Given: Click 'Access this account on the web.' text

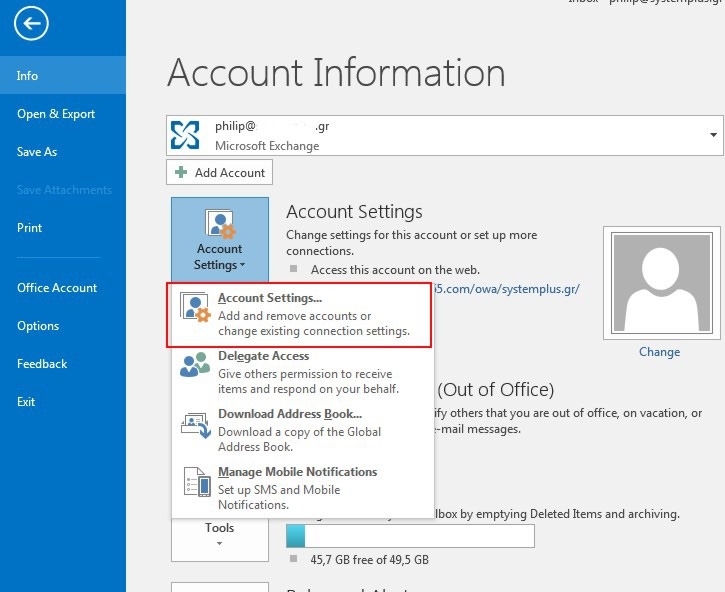Looking at the screenshot, I should pos(395,270).
